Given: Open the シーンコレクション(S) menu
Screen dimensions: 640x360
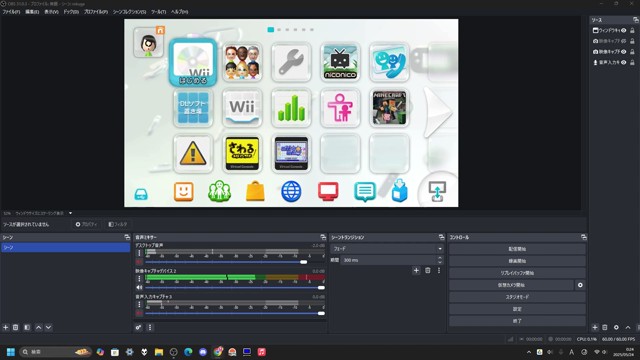Looking at the screenshot, I should [129, 12].
